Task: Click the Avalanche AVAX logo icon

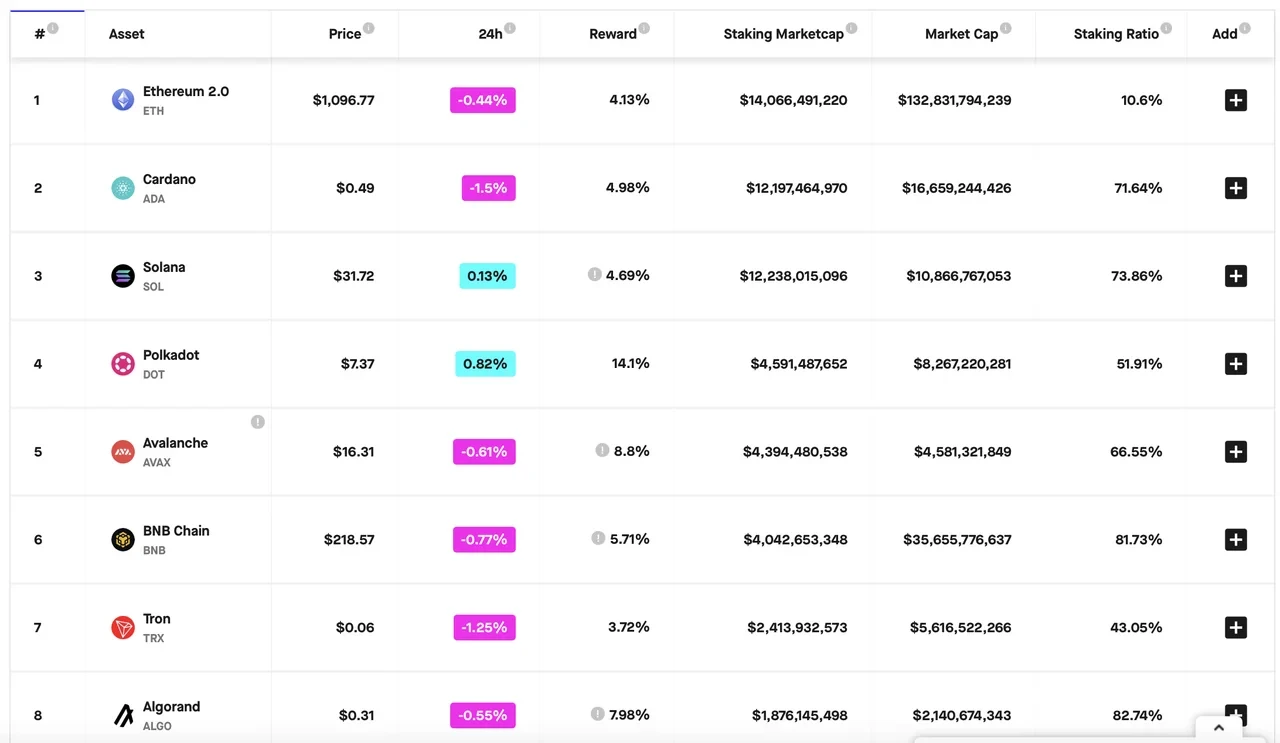Action: [x=123, y=452]
